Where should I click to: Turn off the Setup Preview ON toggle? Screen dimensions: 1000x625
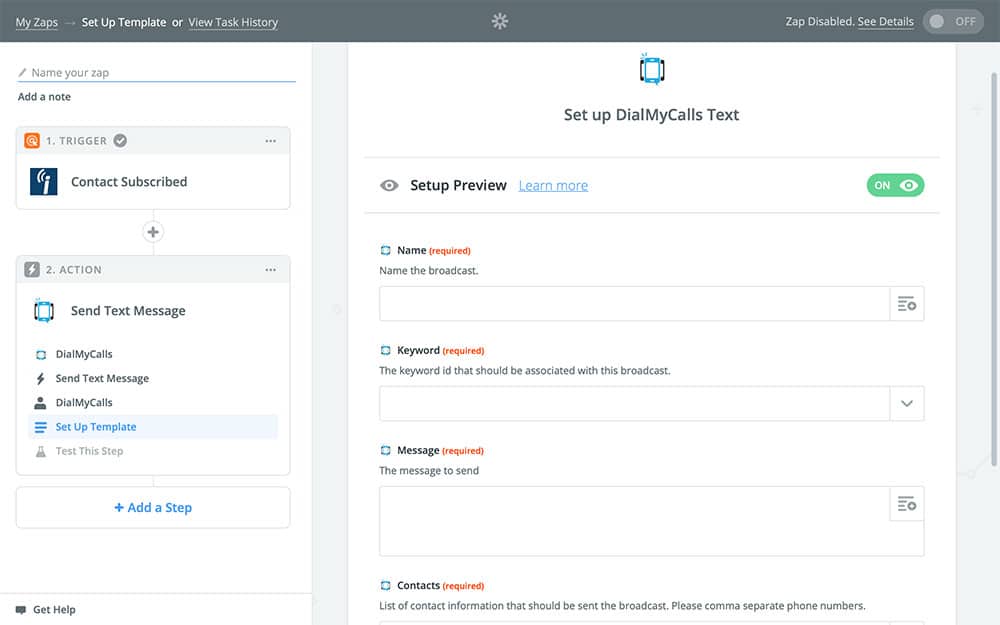pos(895,185)
